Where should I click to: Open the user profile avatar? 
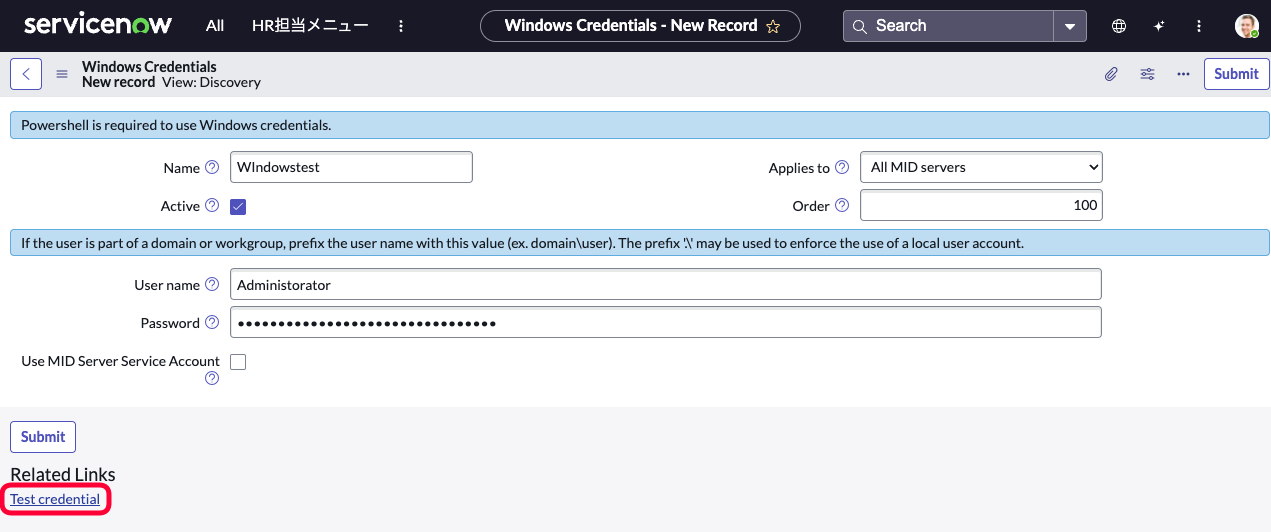[x=1246, y=26]
